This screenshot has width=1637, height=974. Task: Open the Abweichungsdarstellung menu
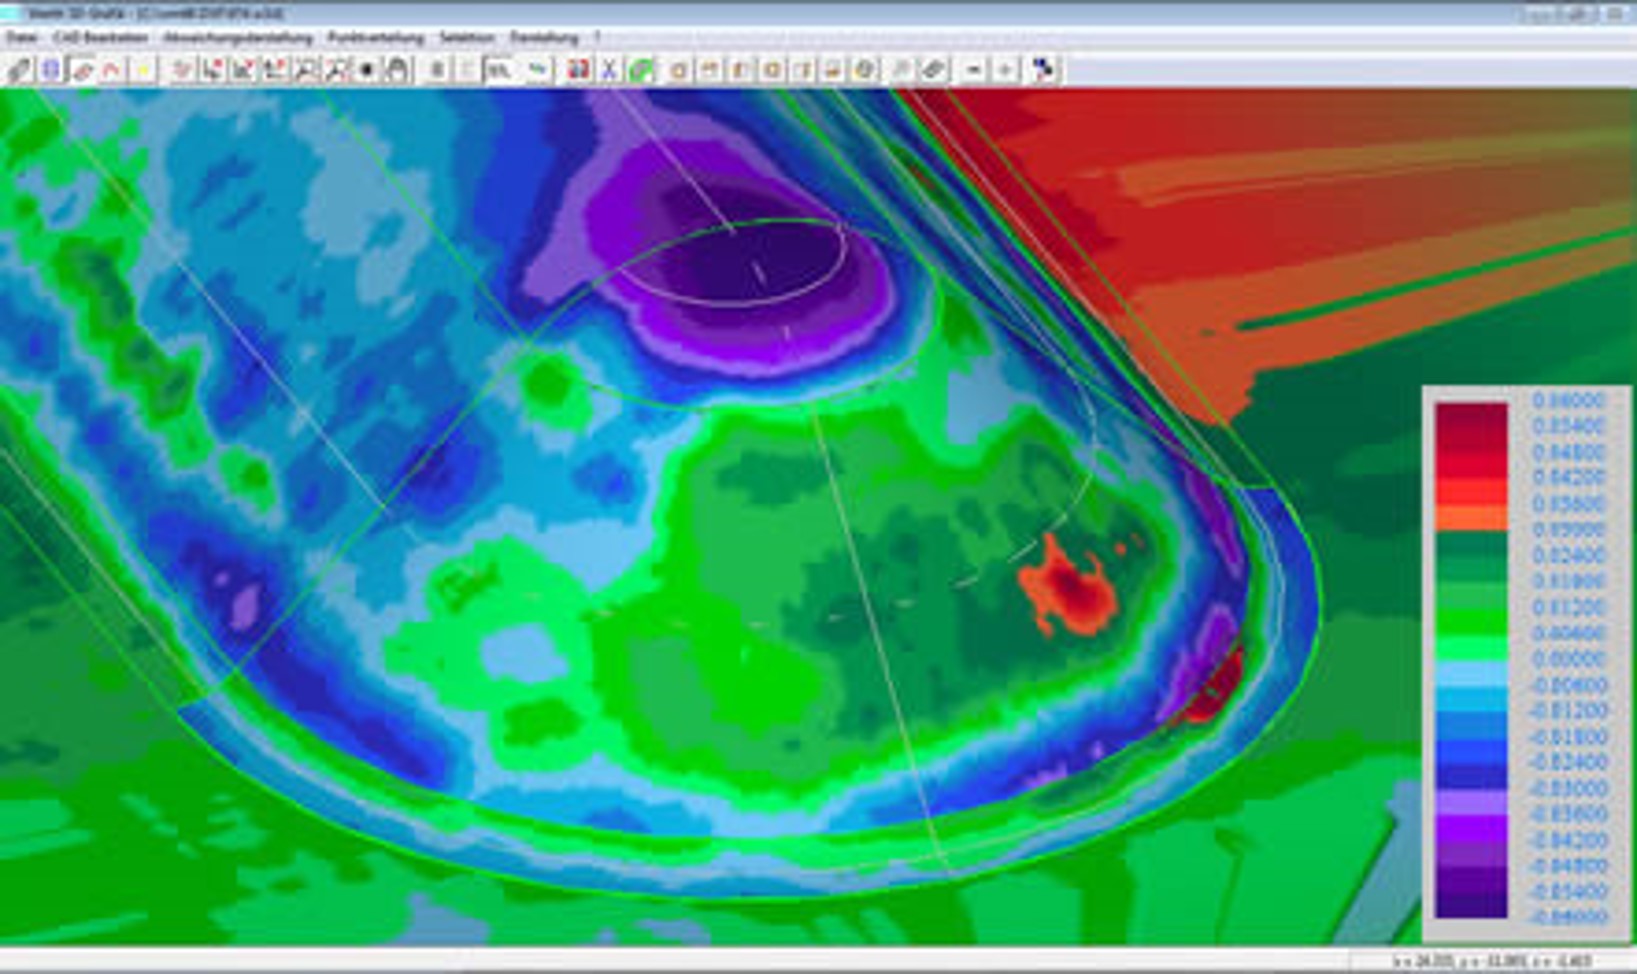[x=238, y=38]
